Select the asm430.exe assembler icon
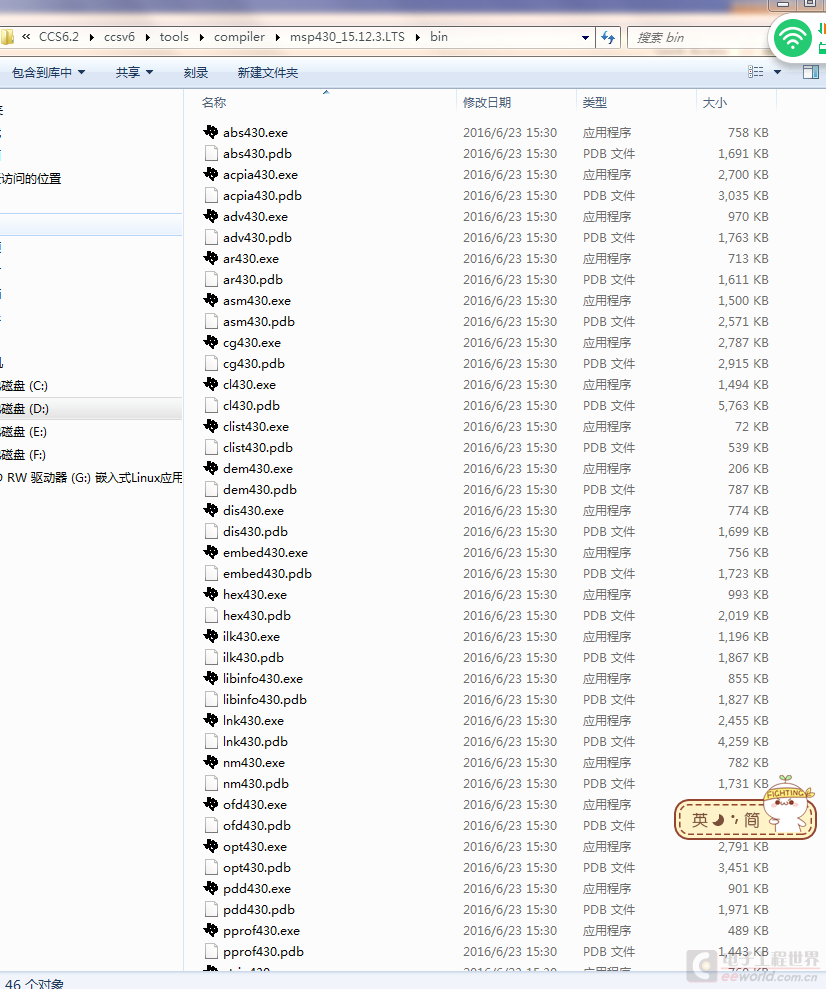The image size is (826, 989). pyautogui.click(x=211, y=300)
